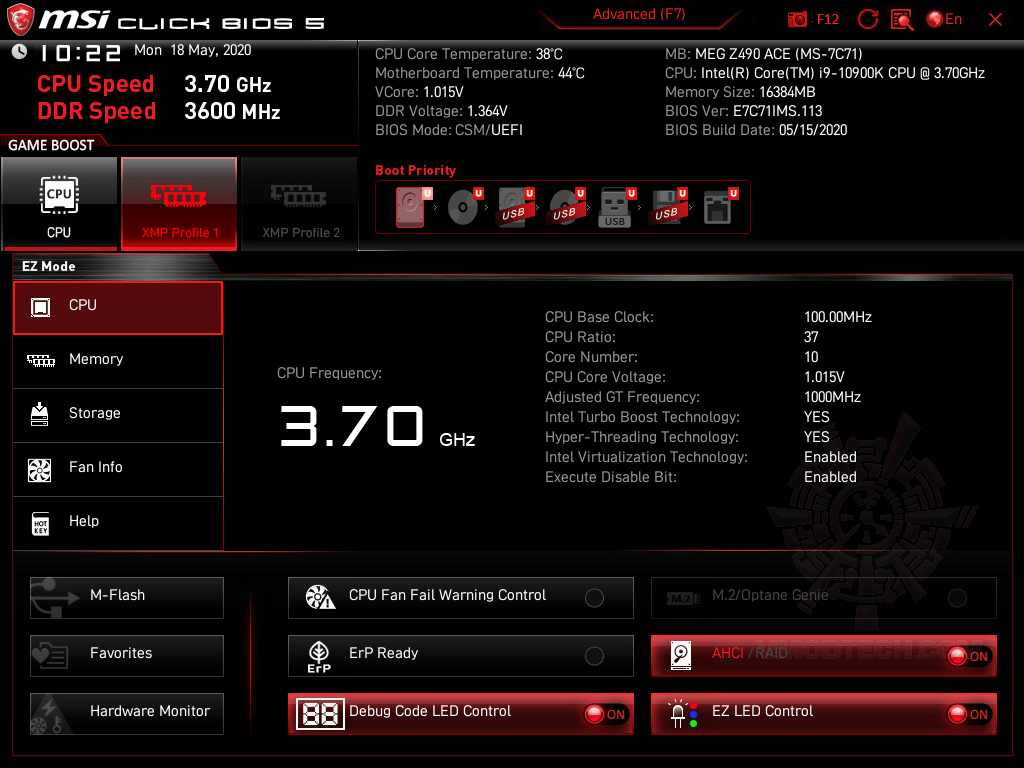Viewport: 1024px width, 768px height.
Task: Click the AHCI/RAID hard drive icon
Action: (x=681, y=656)
